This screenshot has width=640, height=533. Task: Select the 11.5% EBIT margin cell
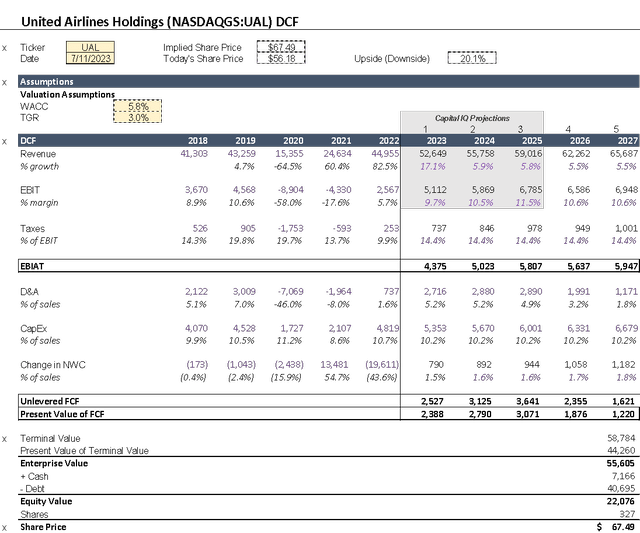[528, 202]
